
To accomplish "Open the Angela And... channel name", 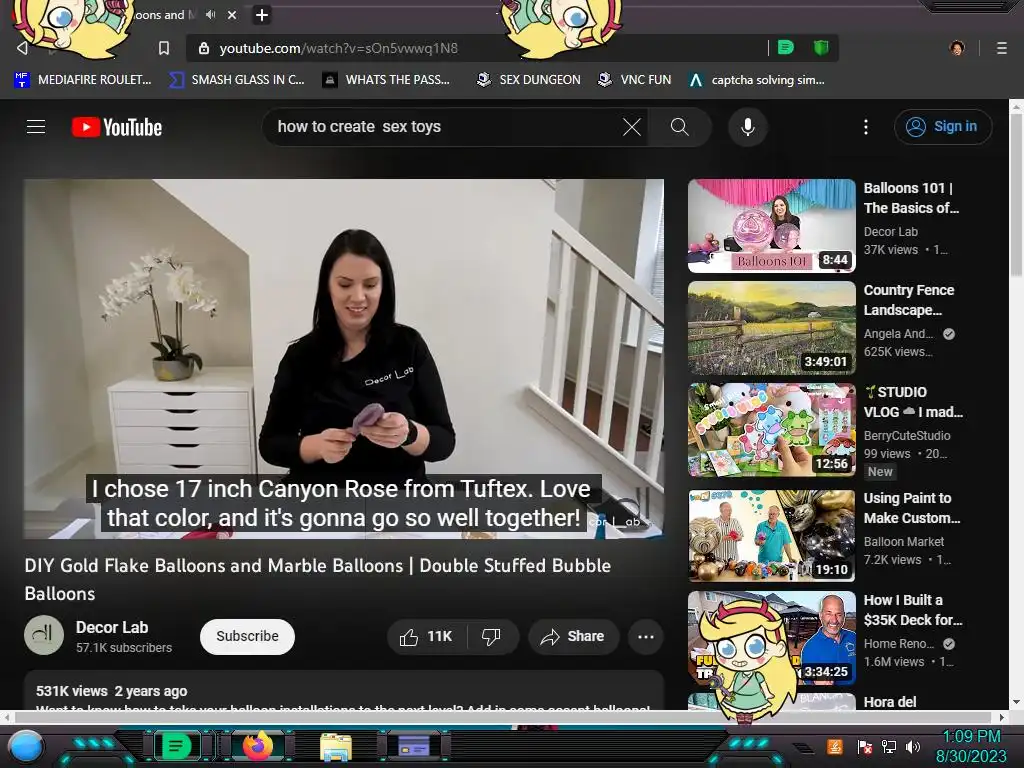I will (898, 334).
